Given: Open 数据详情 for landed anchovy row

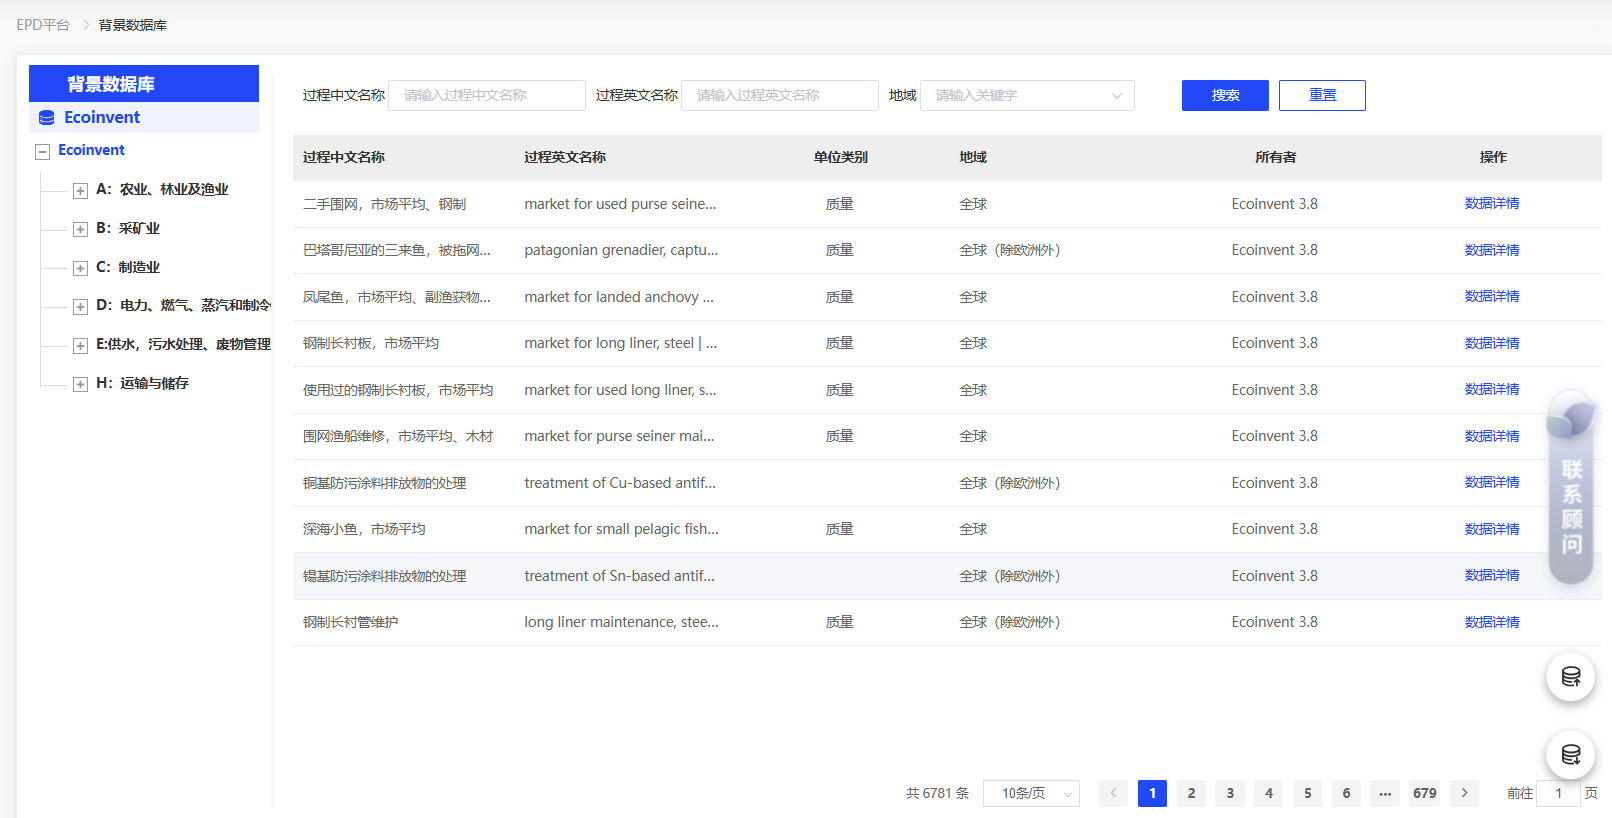Looking at the screenshot, I should pos(1492,296).
